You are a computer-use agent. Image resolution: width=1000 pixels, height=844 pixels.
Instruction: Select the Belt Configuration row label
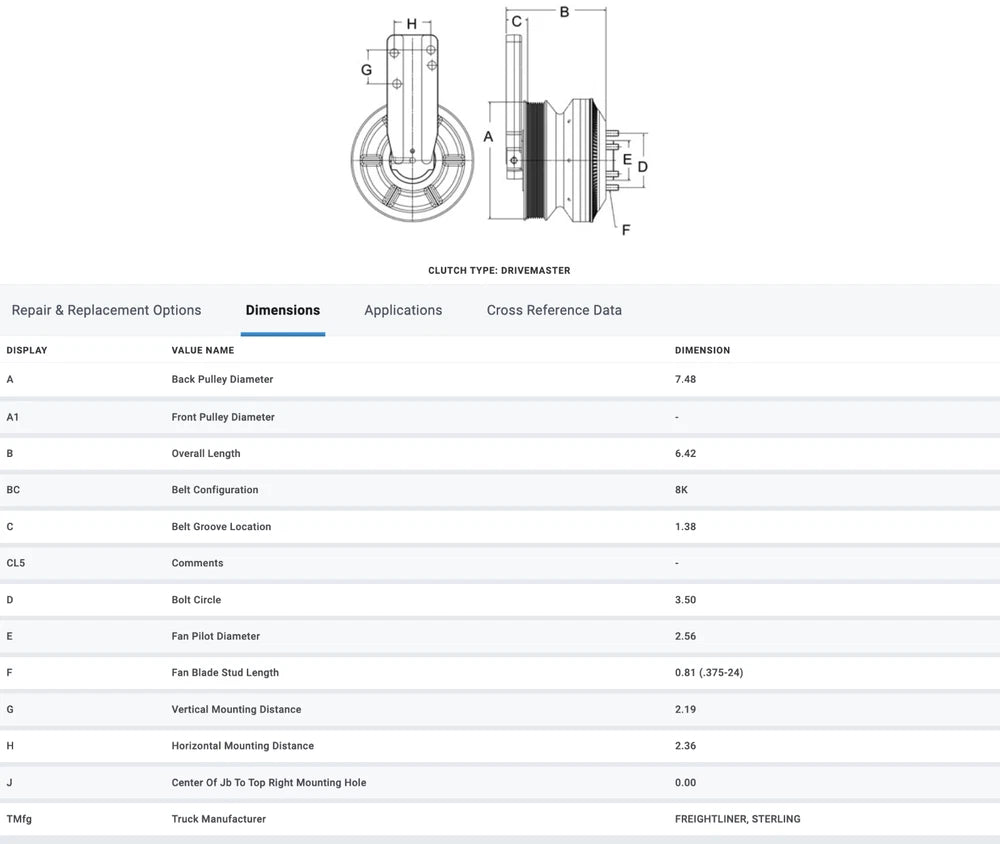pyautogui.click(x=215, y=490)
